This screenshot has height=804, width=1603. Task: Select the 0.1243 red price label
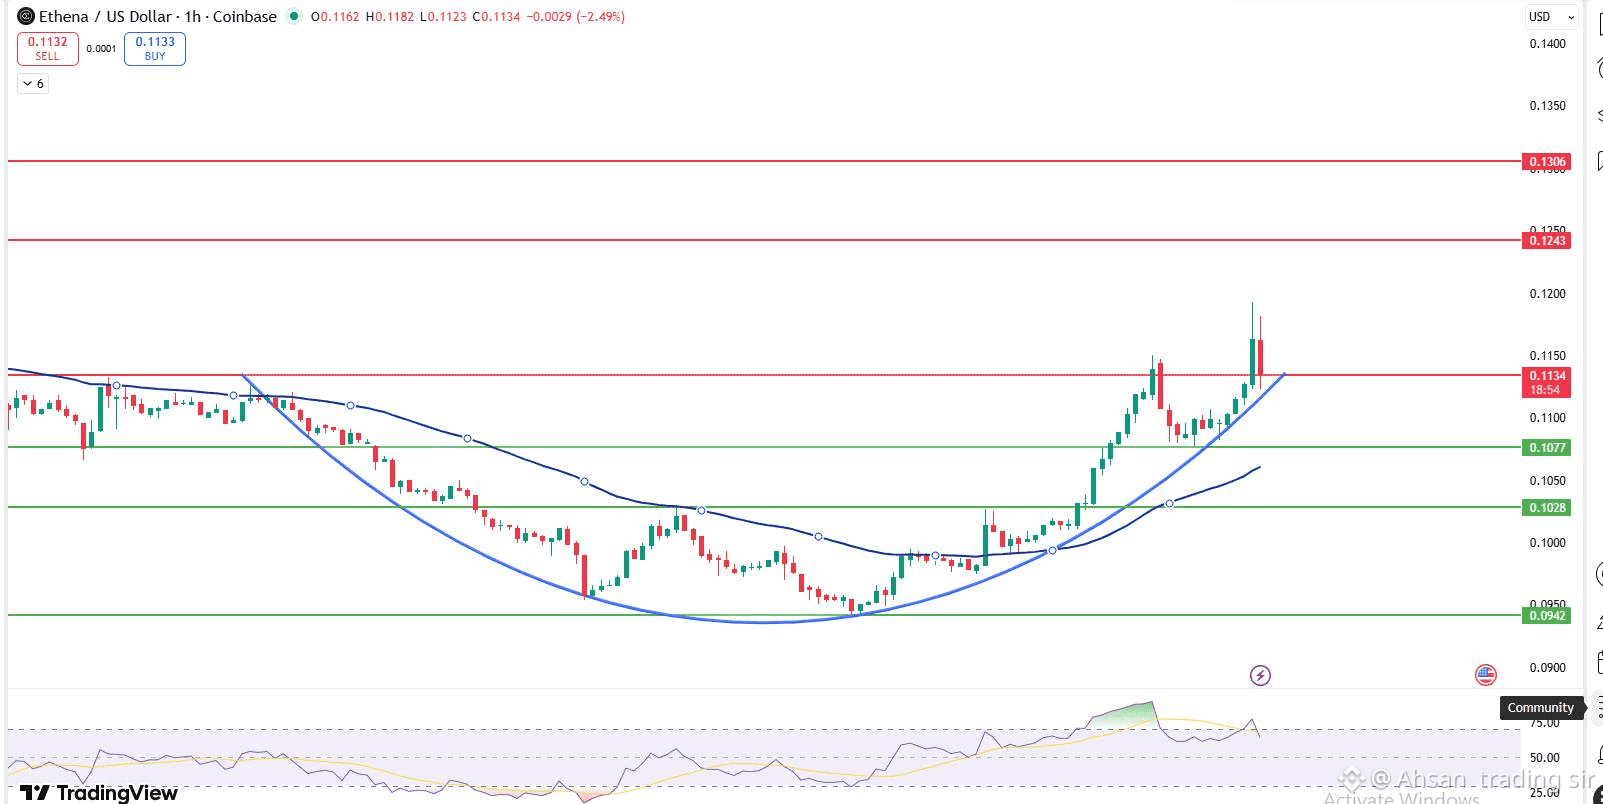(1546, 240)
